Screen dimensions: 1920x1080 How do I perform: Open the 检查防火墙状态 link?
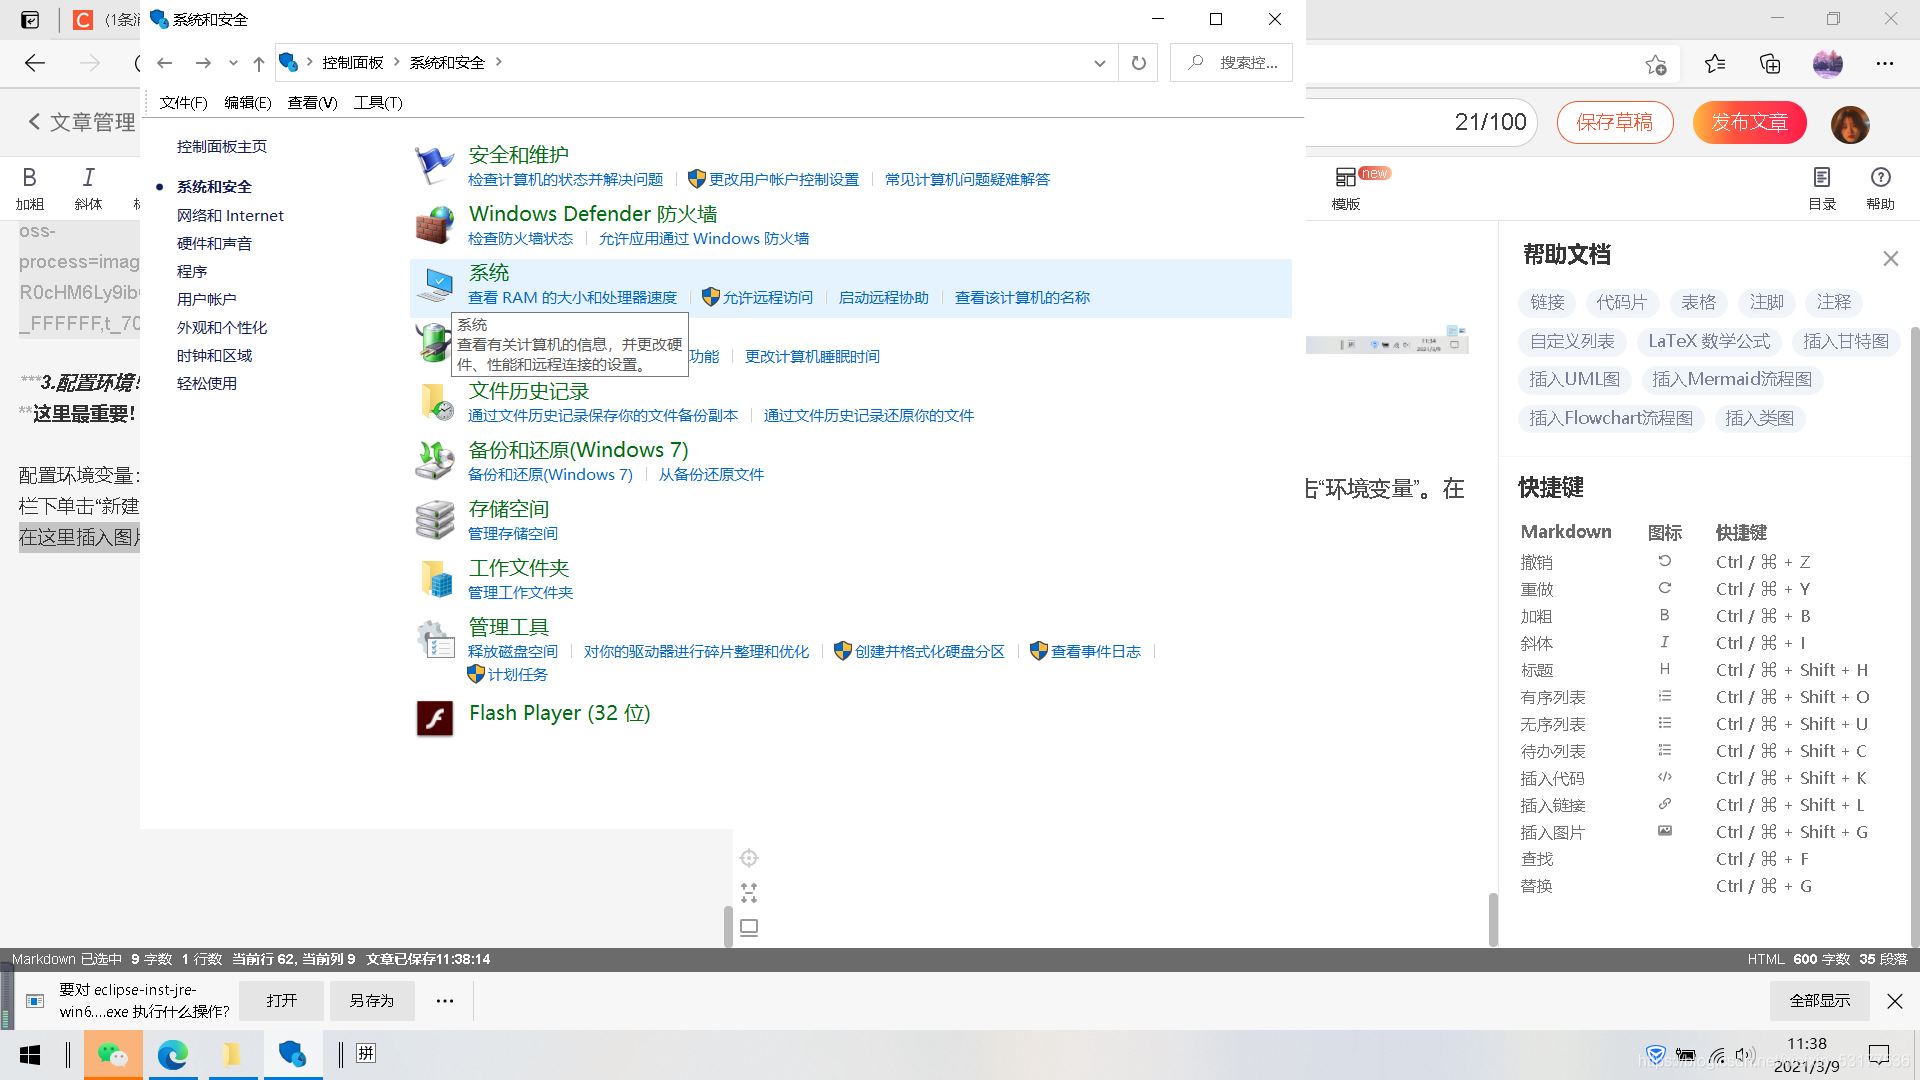point(520,238)
